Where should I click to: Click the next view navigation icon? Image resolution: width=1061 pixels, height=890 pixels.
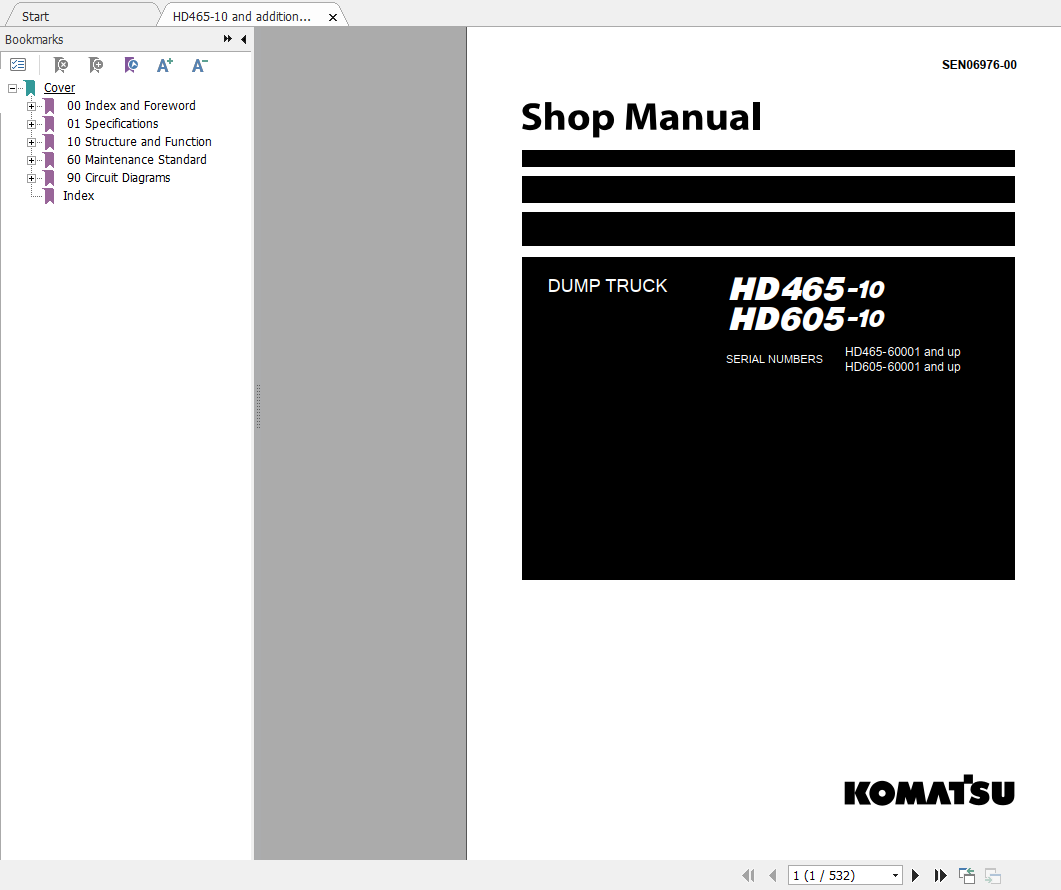[x=993, y=875]
